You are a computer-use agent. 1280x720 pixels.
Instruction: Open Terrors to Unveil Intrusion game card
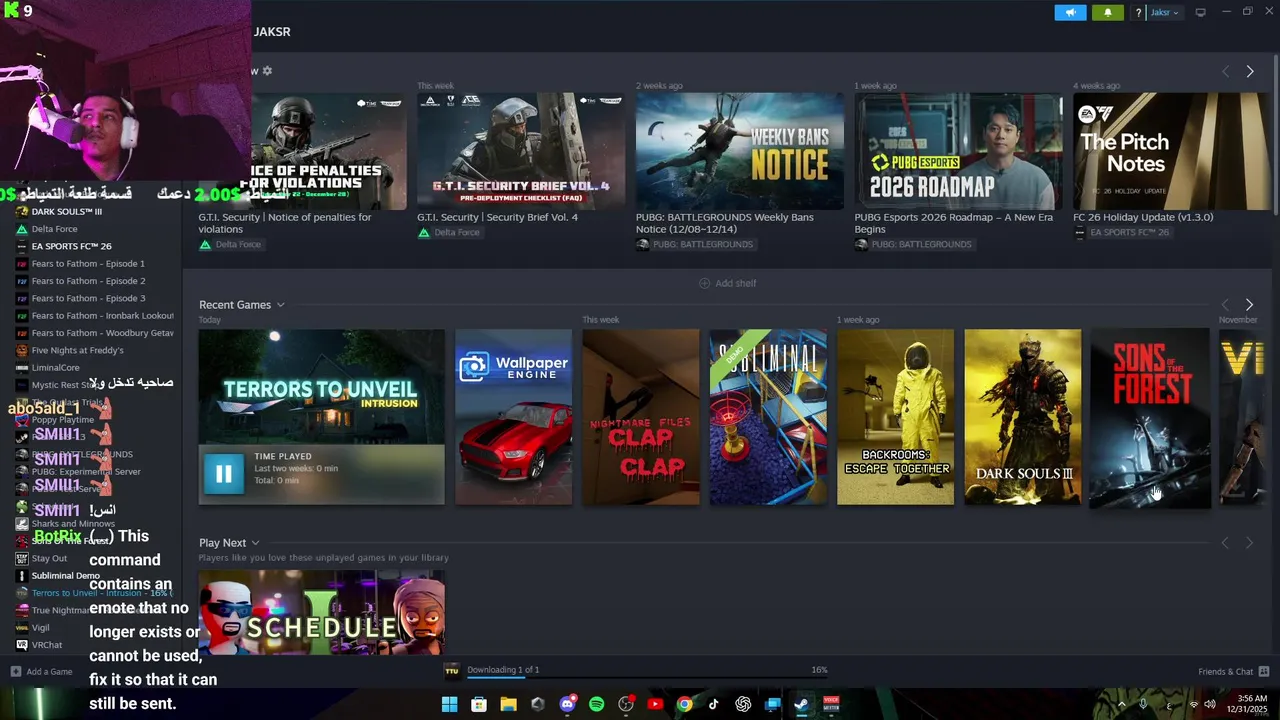pos(321,417)
